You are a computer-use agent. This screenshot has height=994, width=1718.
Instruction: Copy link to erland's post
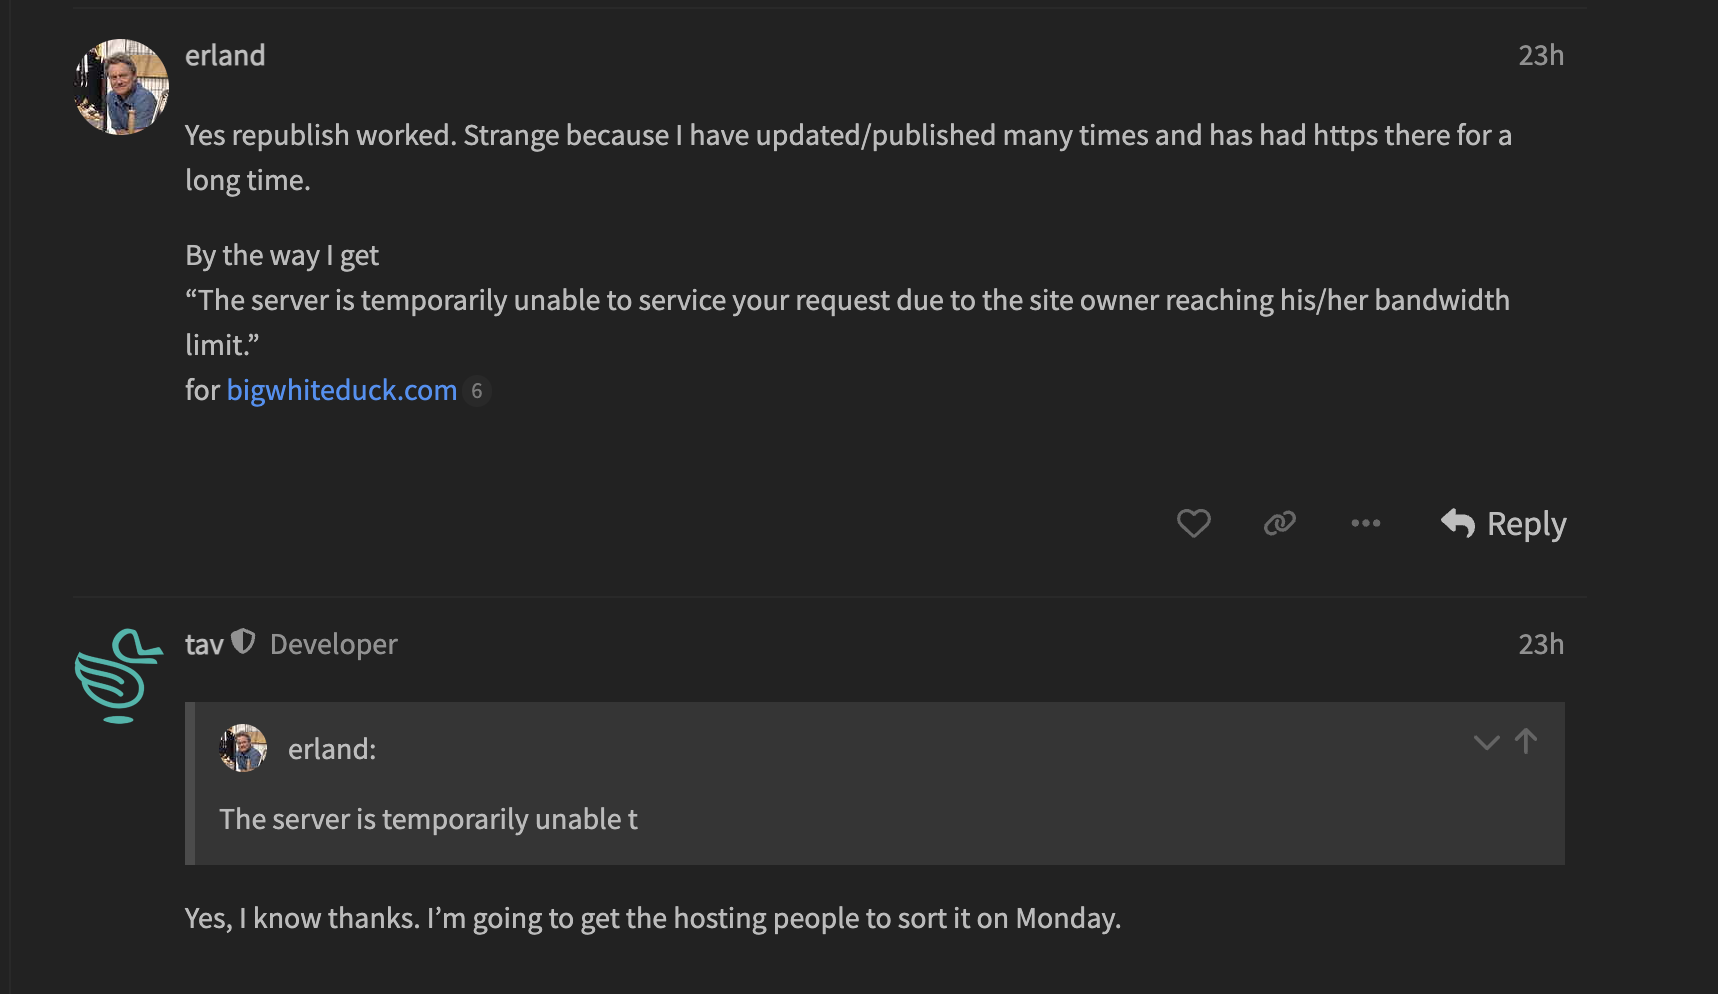point(1279,523)
